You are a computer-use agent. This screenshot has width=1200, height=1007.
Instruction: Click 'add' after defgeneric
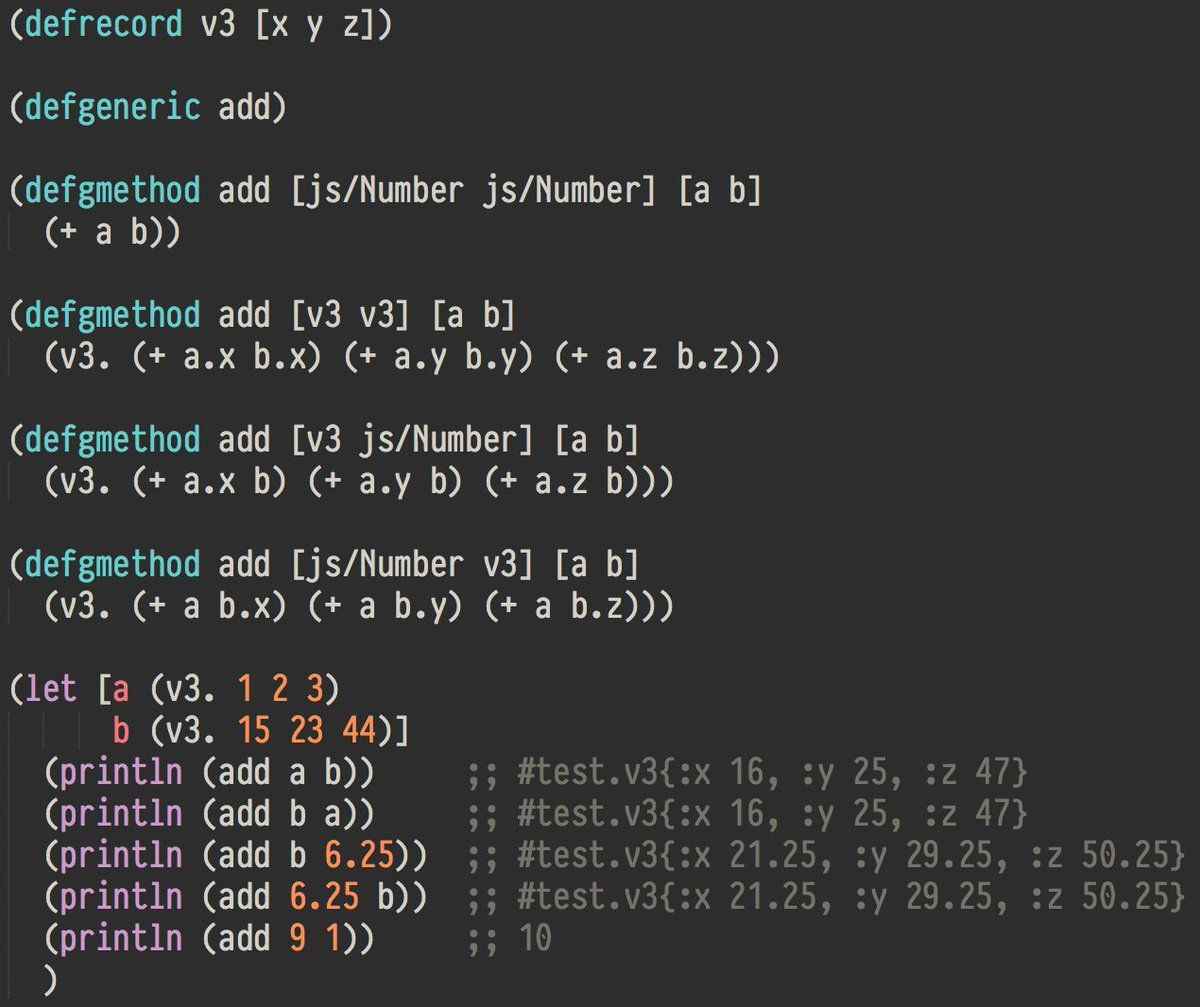point(244,105)
